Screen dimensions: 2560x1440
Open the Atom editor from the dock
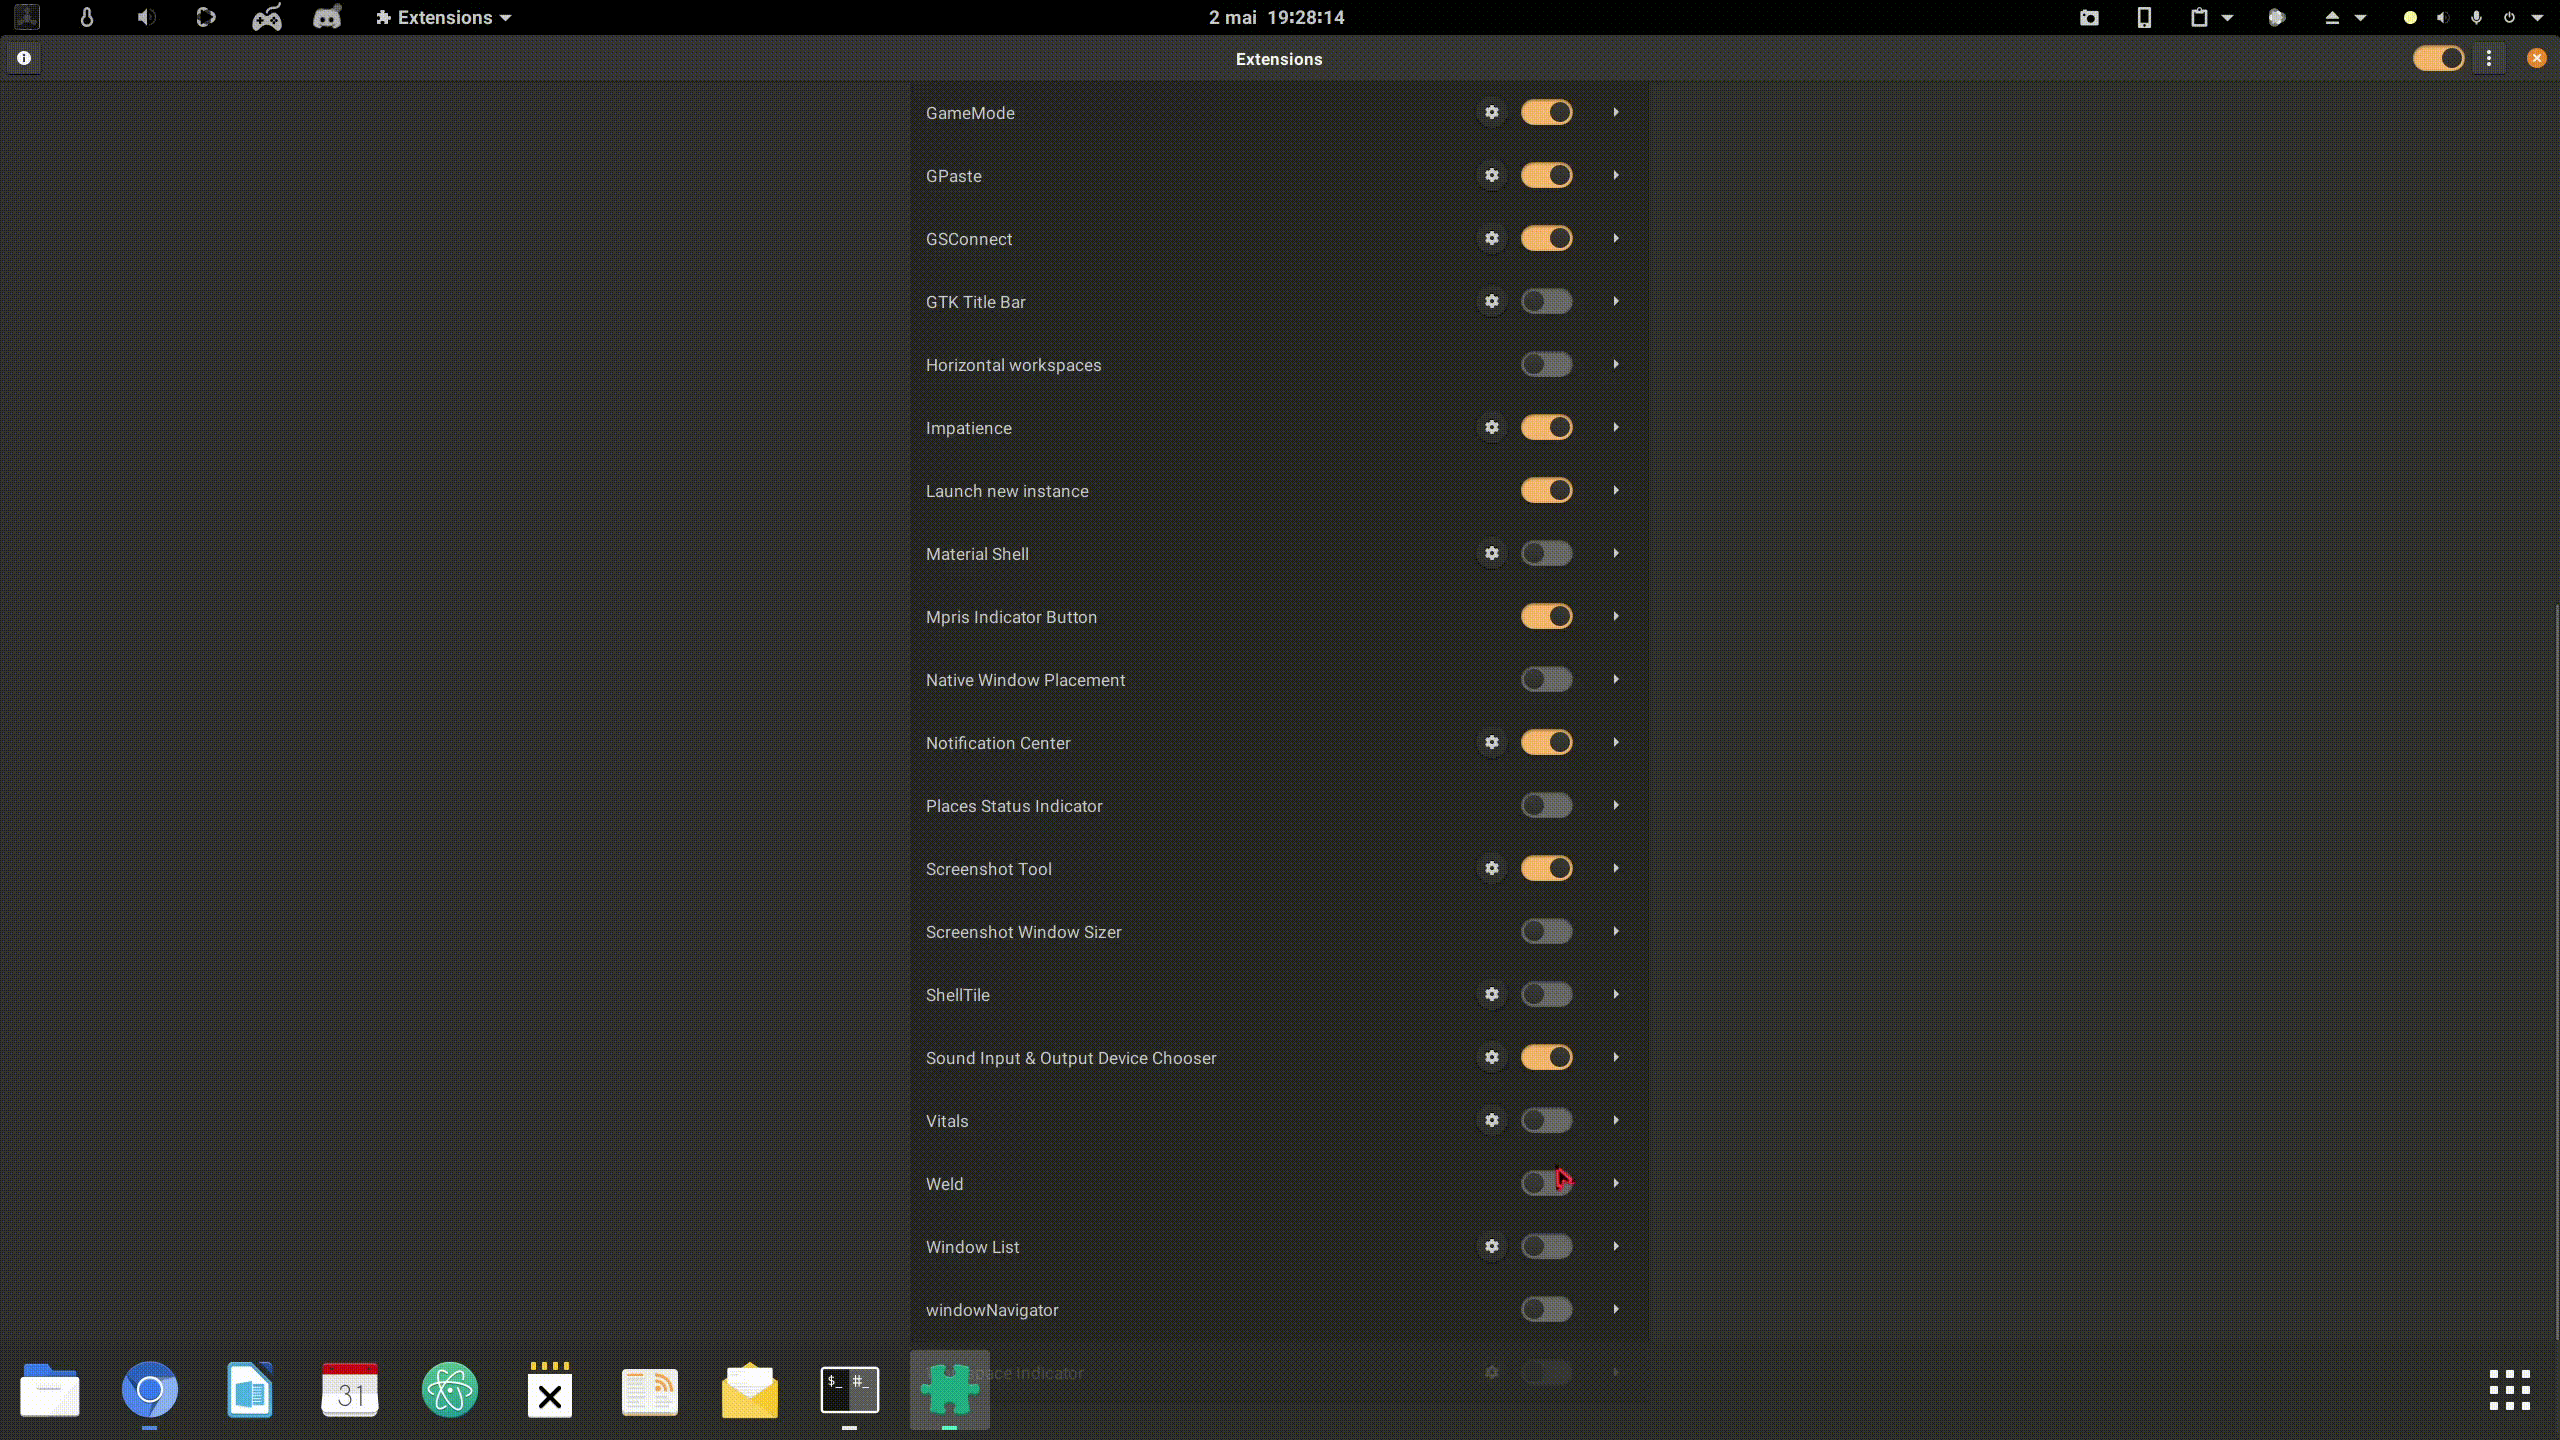pyautogui.click(x=449, y=1390)
